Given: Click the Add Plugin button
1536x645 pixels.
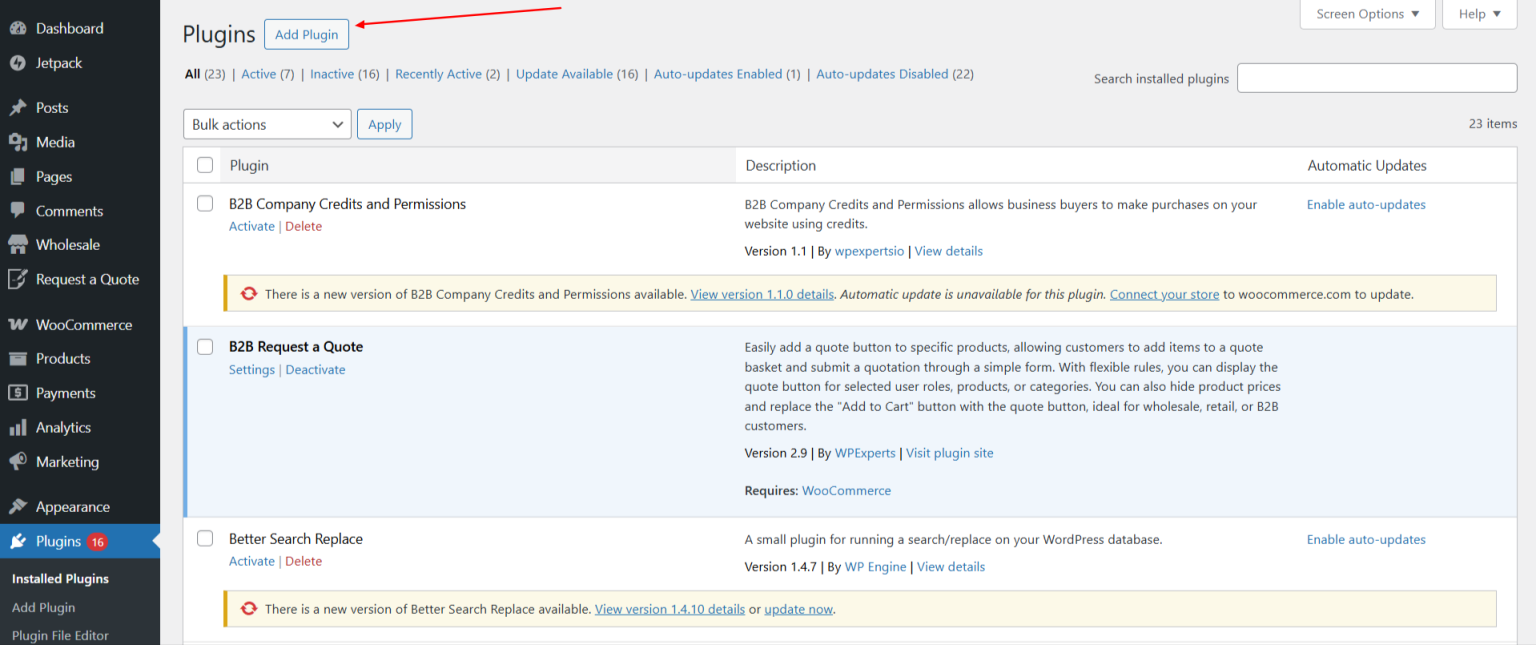Looking at the screenshot, I should [306, 33].
